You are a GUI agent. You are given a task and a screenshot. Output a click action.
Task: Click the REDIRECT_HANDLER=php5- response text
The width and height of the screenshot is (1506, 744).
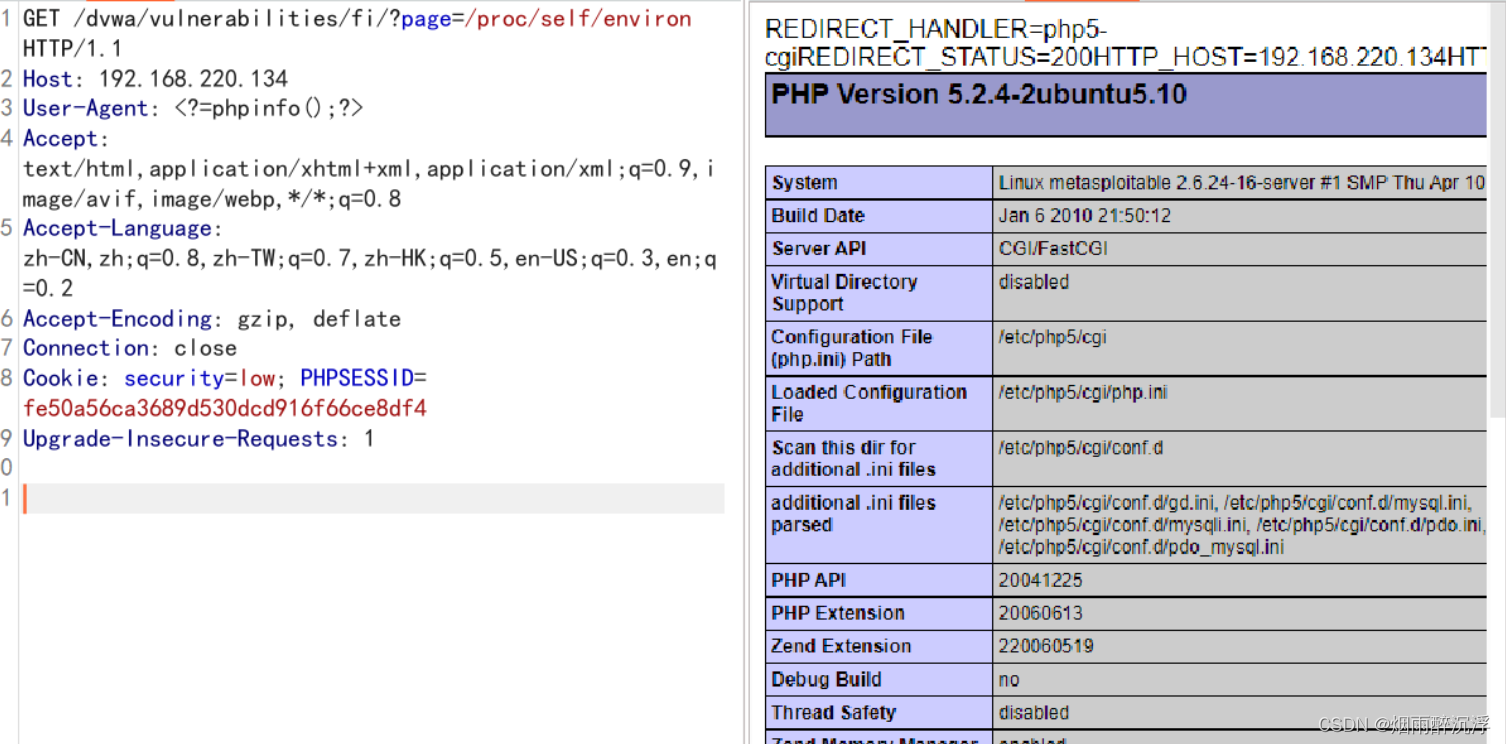point(936,30)
